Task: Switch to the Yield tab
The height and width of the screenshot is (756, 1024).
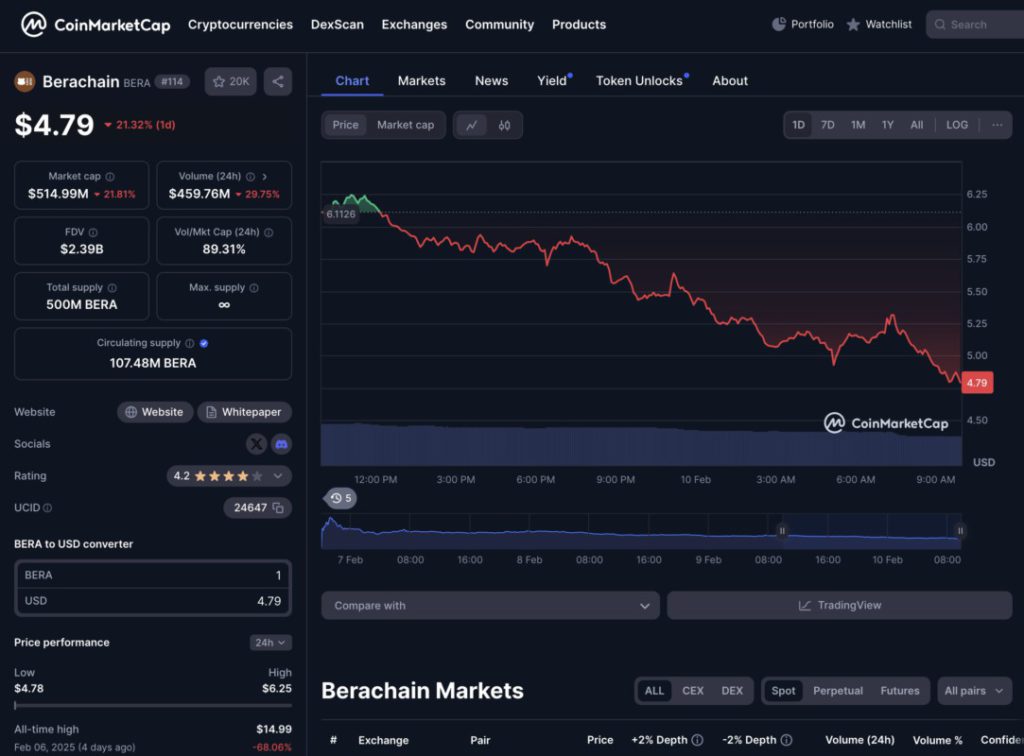Action: pos(552,81)
